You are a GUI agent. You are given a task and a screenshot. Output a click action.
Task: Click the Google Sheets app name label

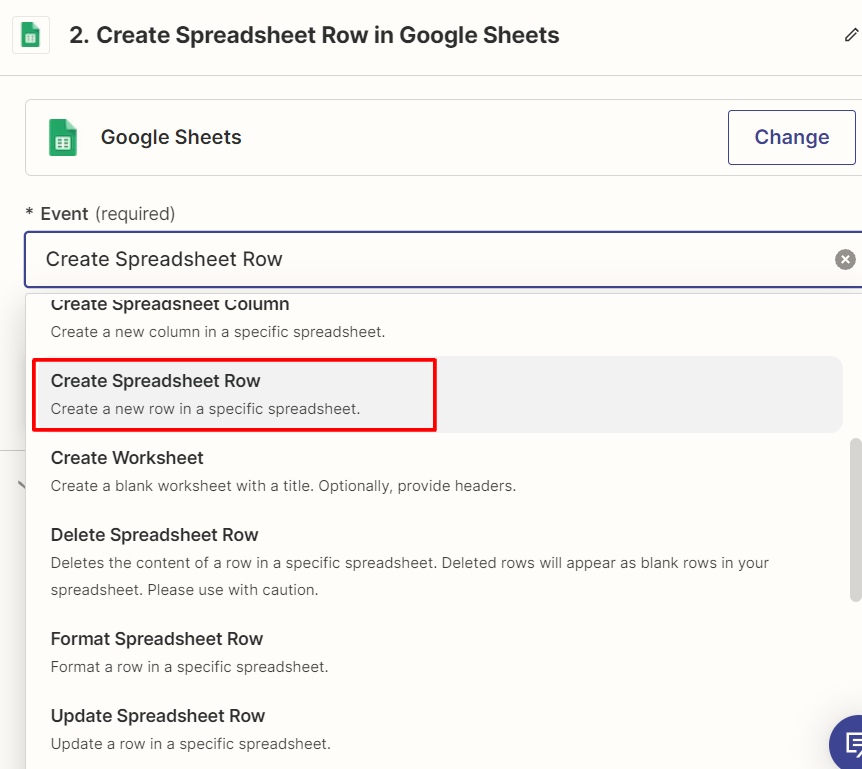tap(171, 137)
